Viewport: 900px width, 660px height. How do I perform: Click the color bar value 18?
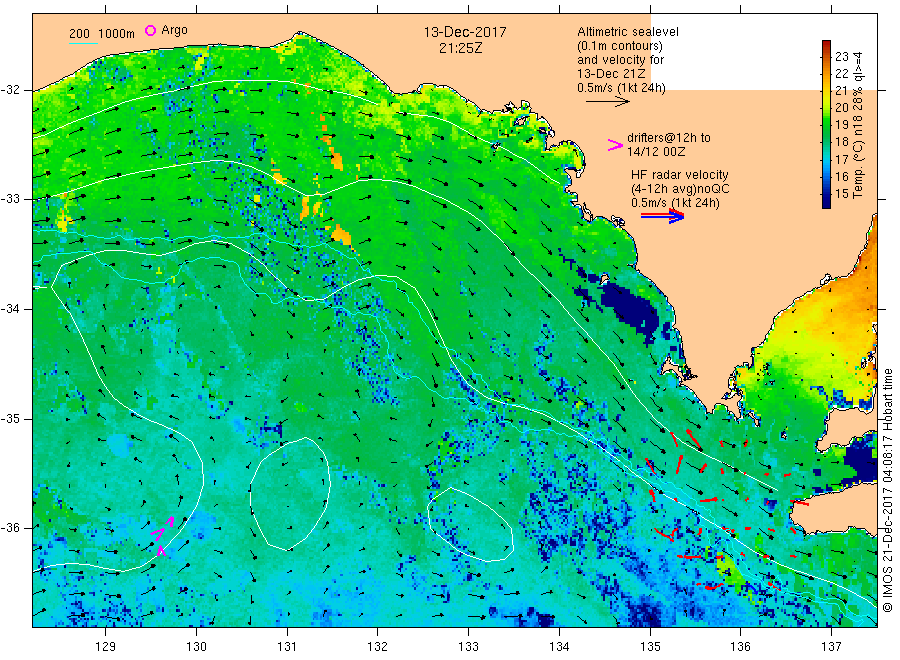(841, 142)
